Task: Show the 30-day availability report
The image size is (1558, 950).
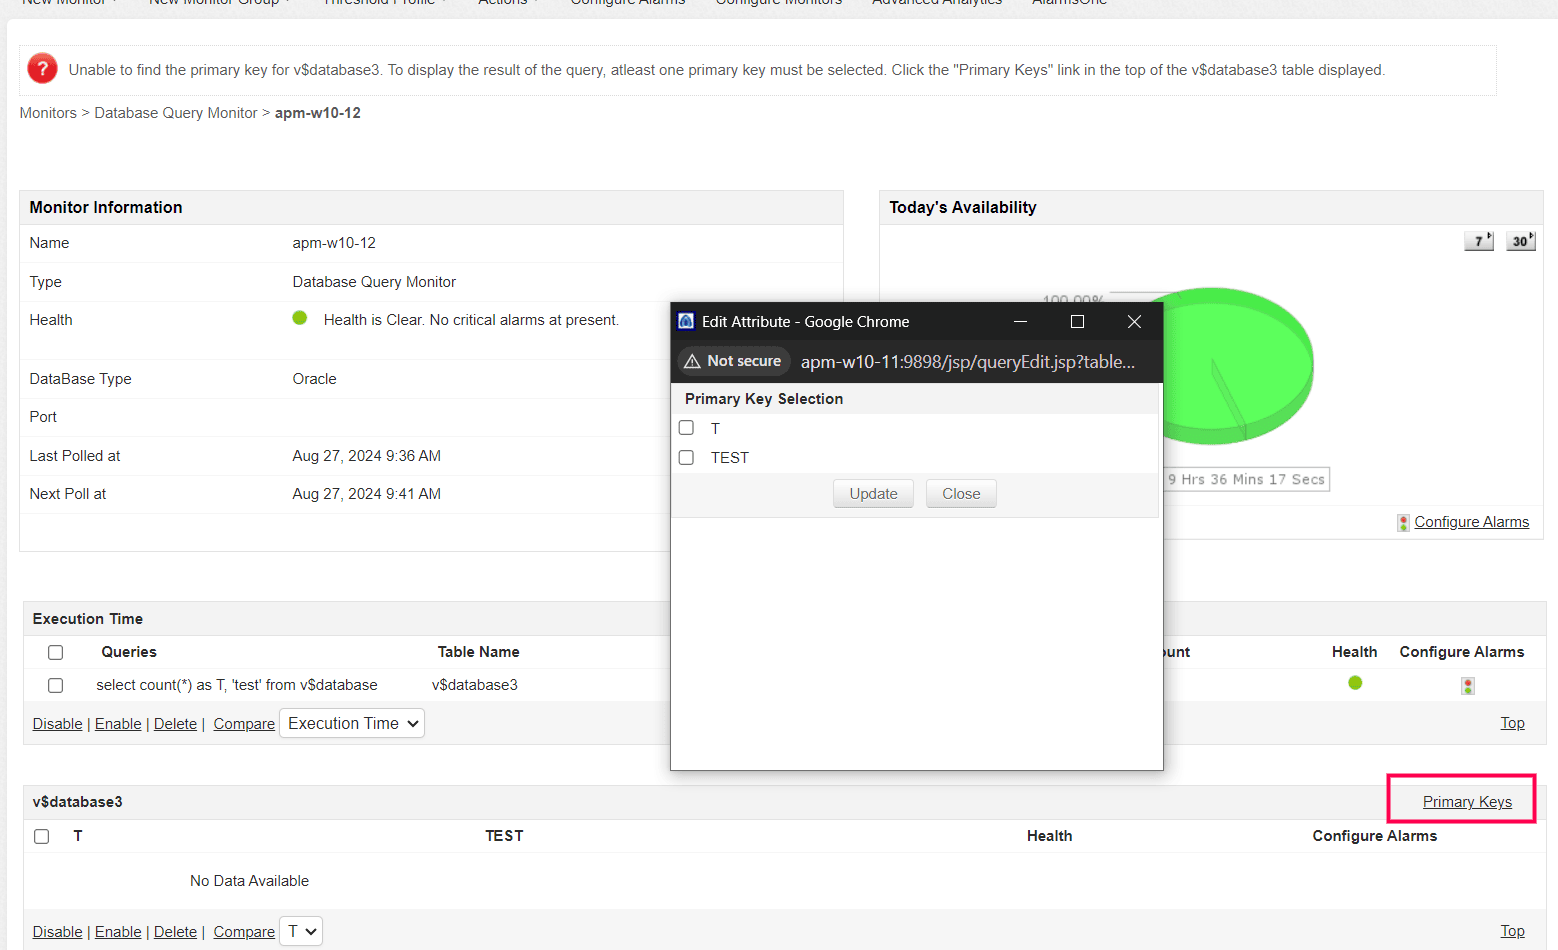Action: coord(1521,241)
